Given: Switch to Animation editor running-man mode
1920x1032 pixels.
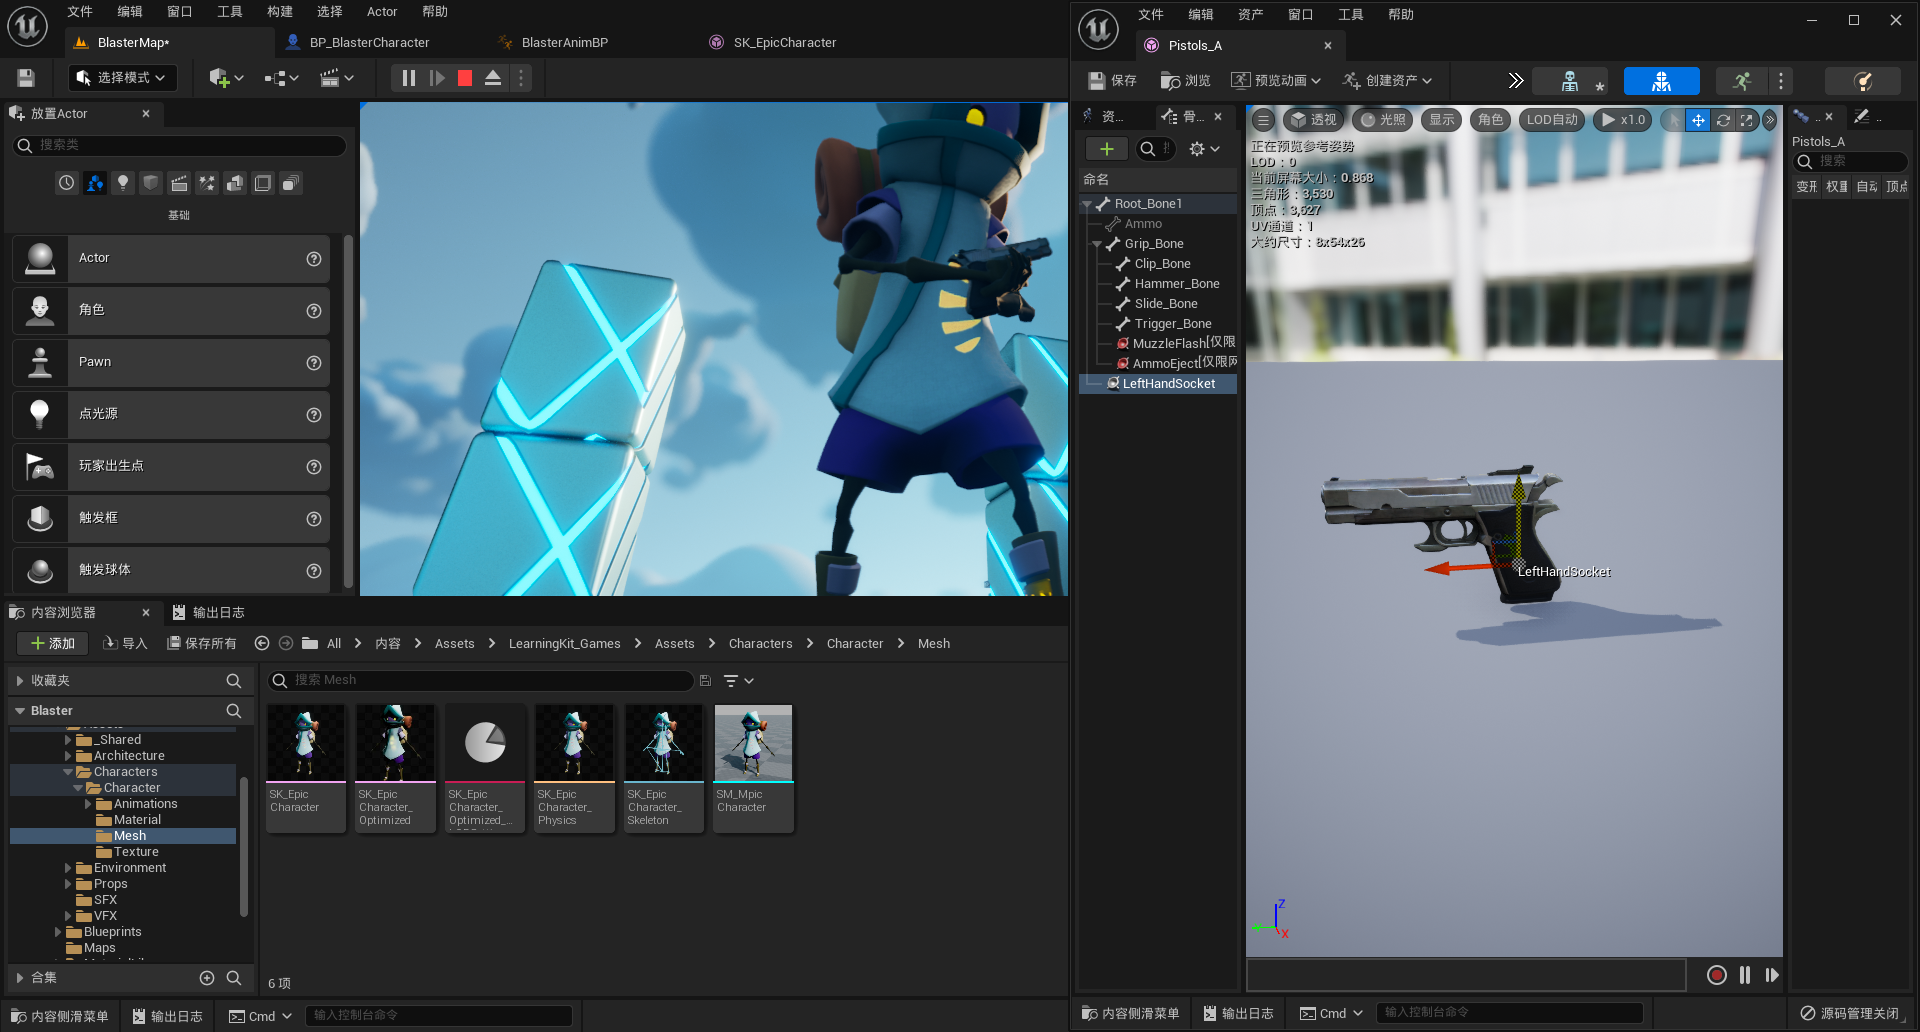Looking at the screenshot, I should 1742,81.
